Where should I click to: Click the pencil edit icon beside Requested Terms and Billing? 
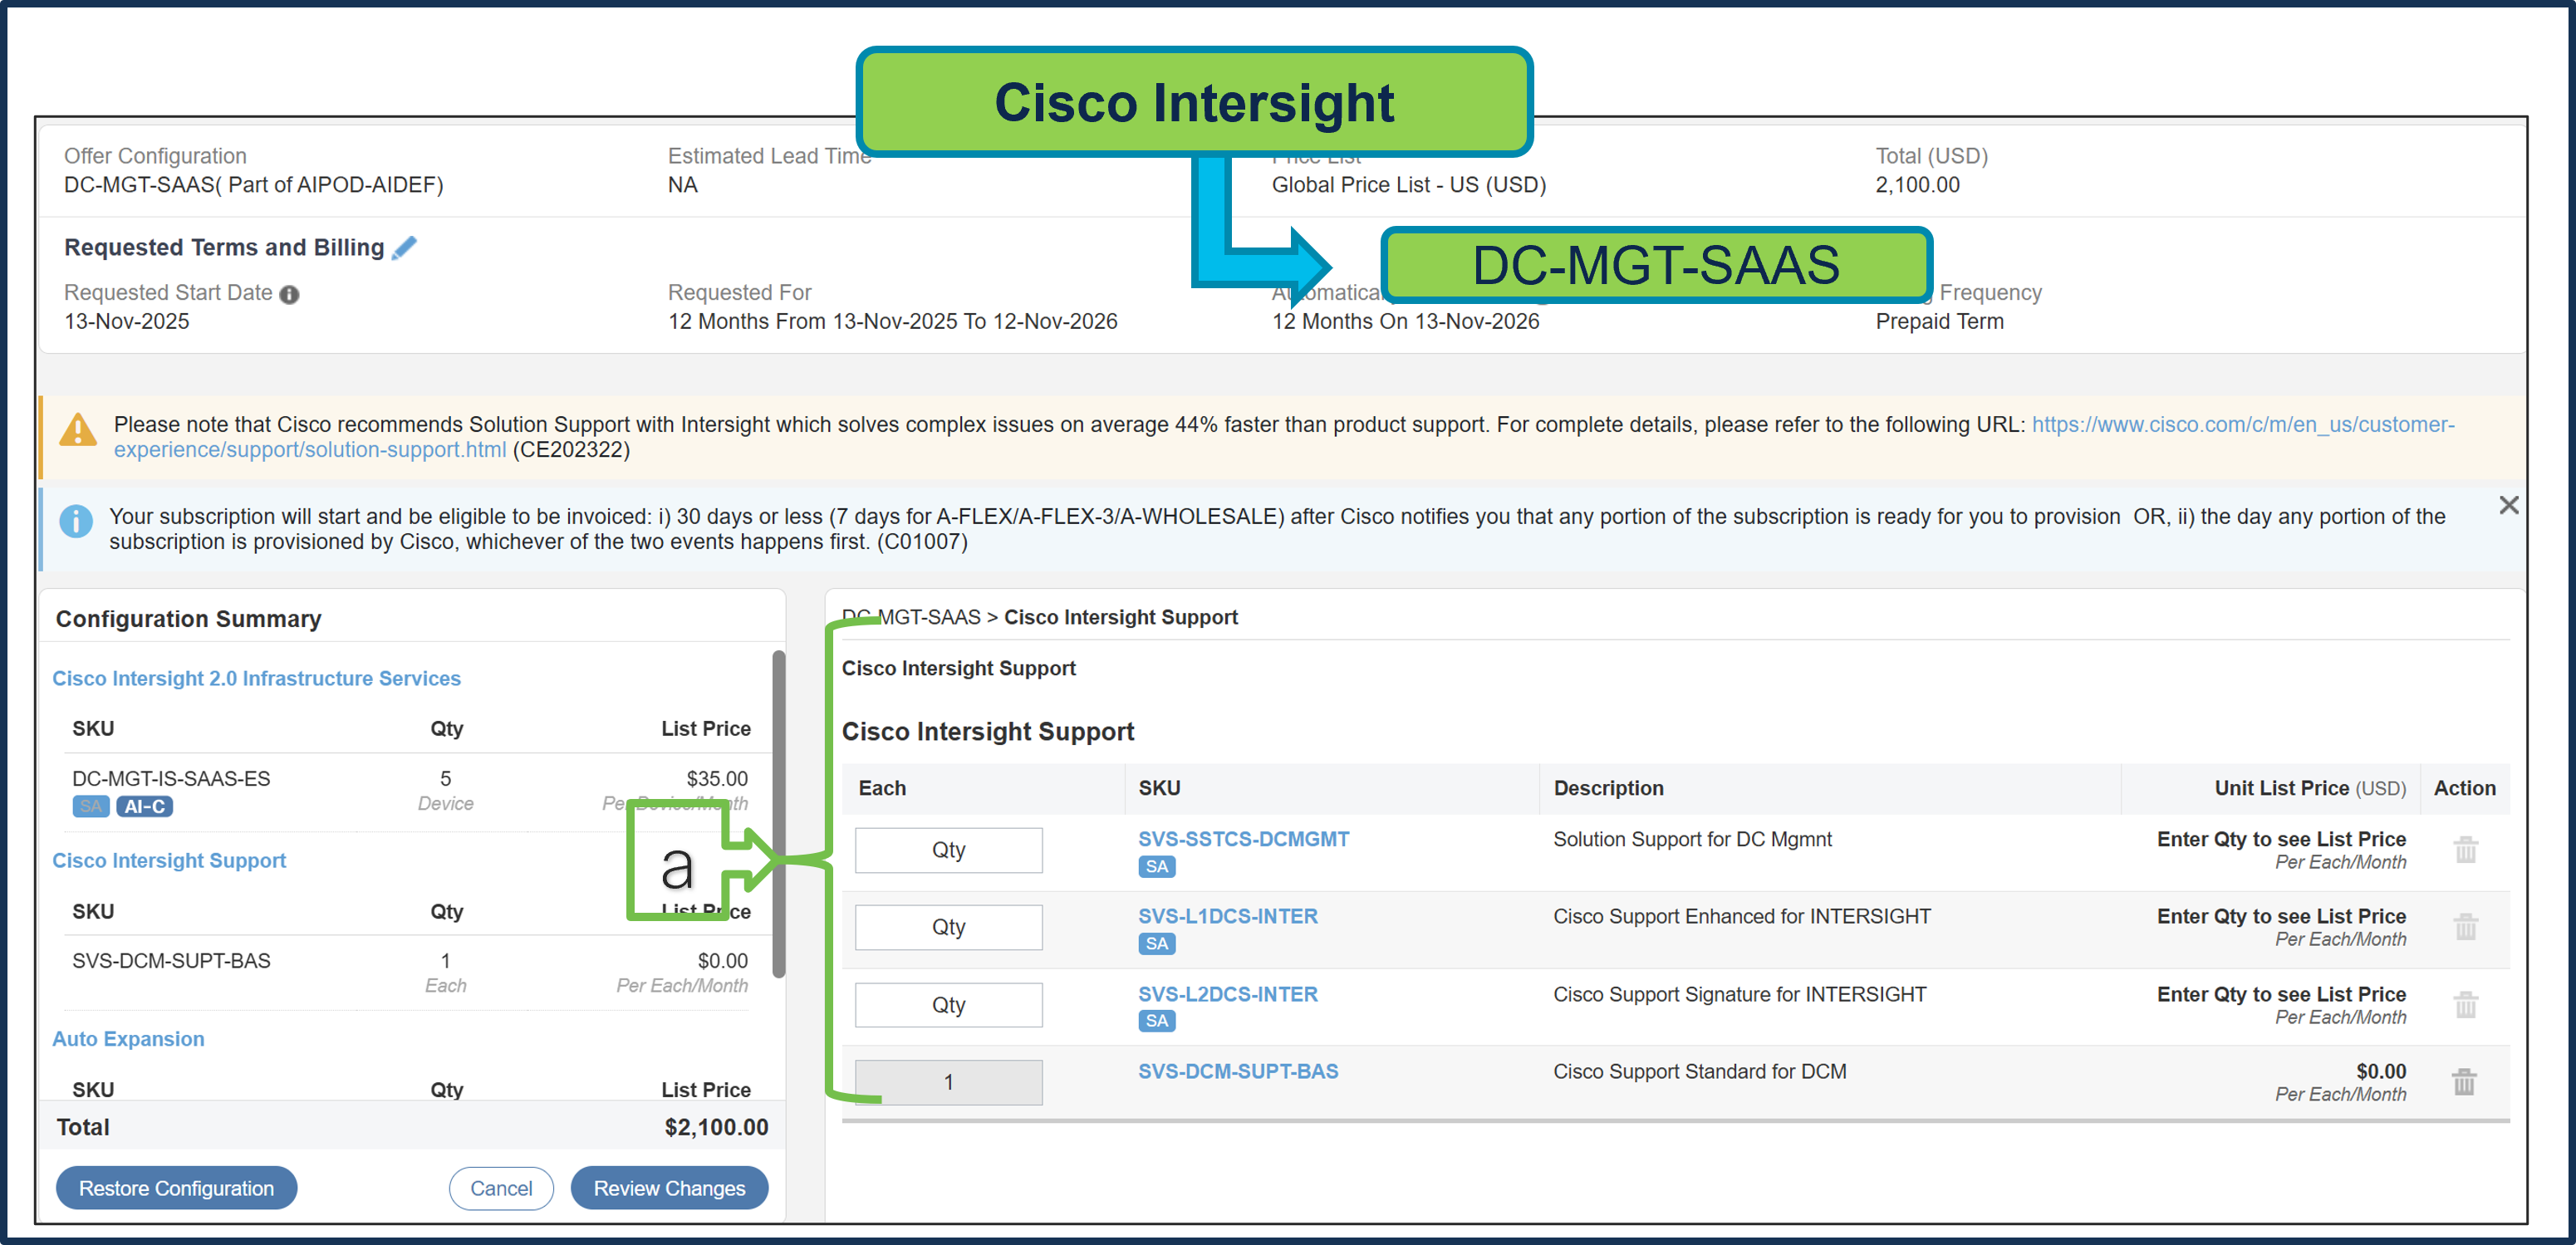405,247
